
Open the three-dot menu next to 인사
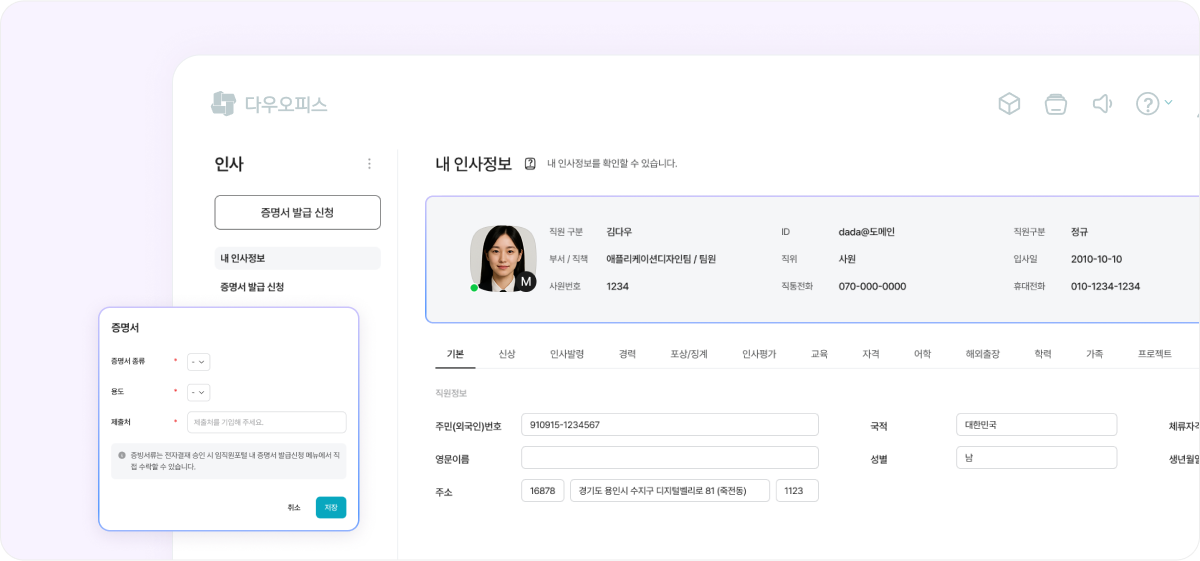[369, 164]
